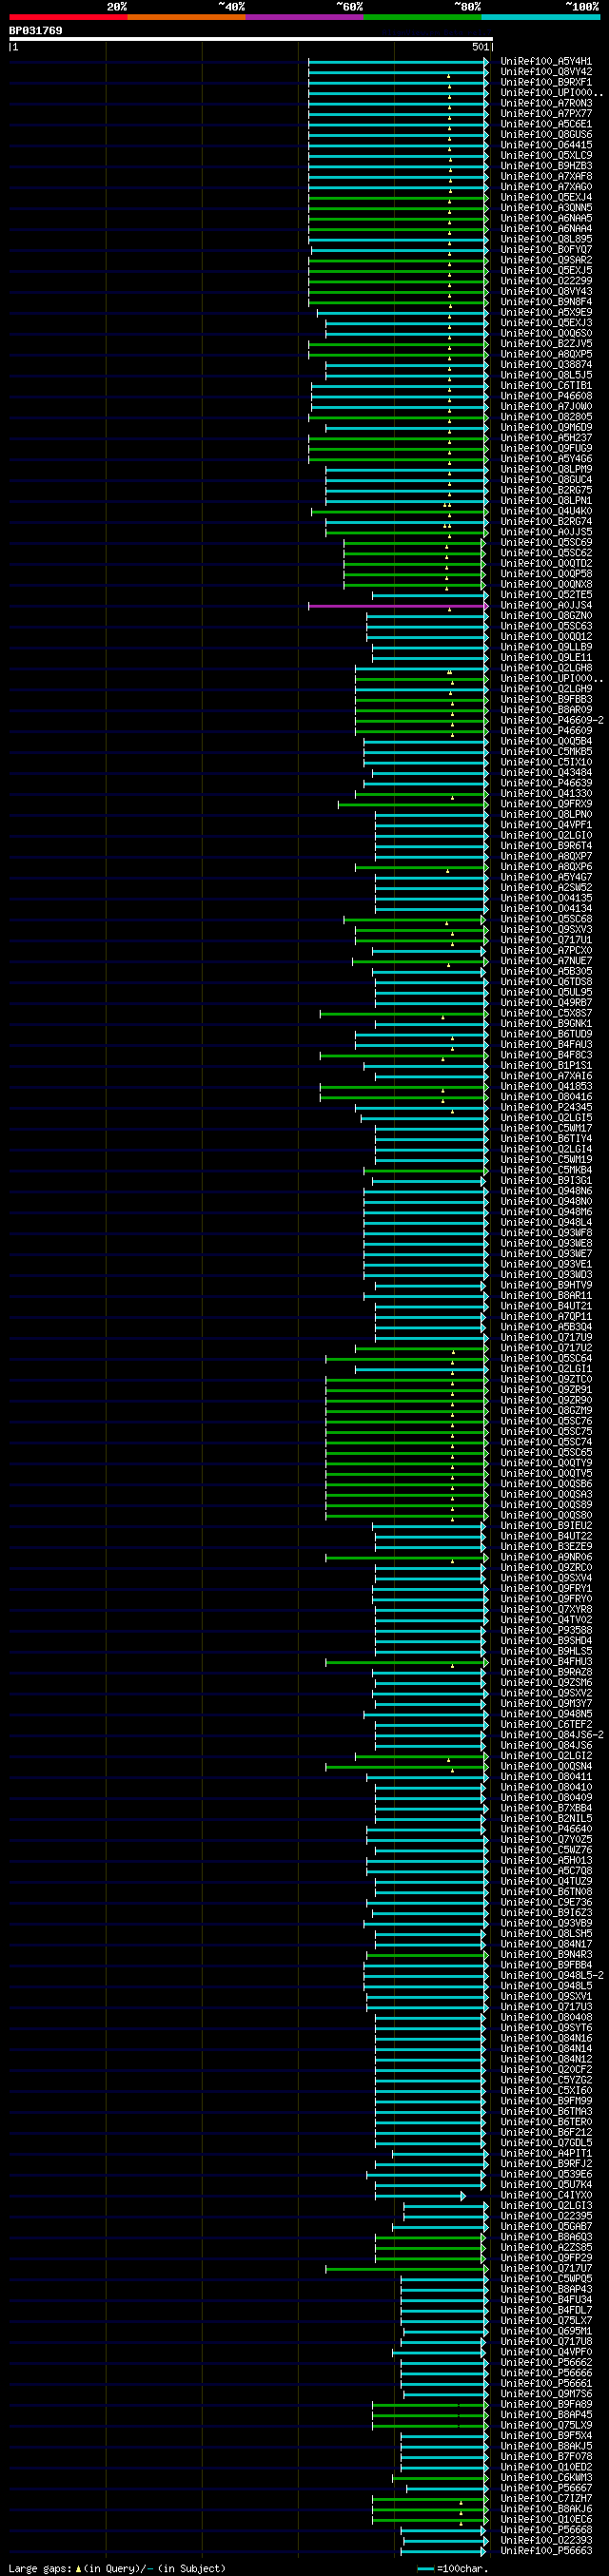Click hit label UniRef100_C5MKB5

(x=546, y=752)
